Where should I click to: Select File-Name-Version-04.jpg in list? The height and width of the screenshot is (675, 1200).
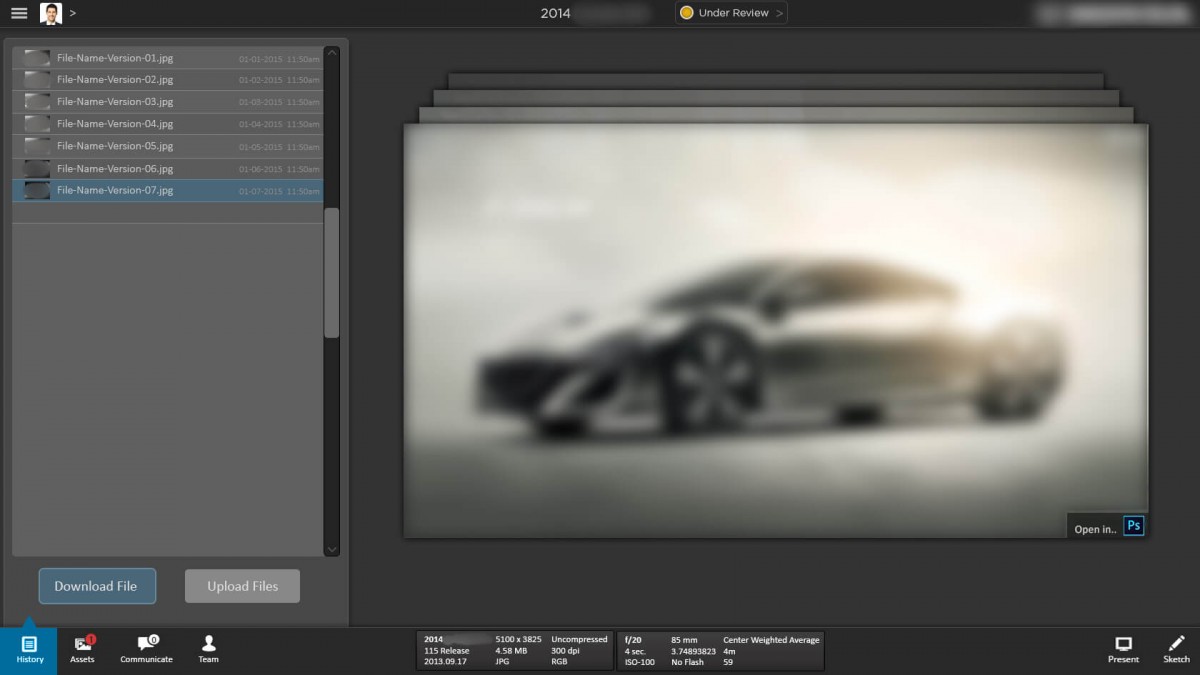pyautogui.click(x=115, y=124)
